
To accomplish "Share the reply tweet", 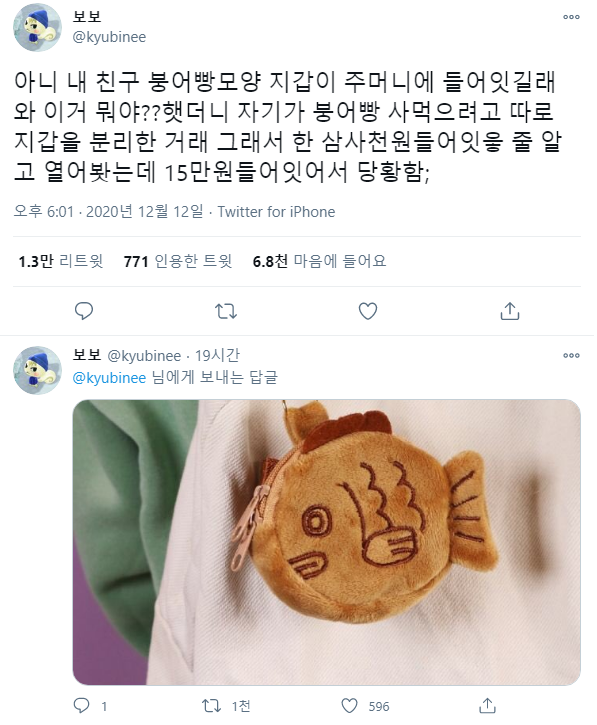I will [x=487, y=706].
